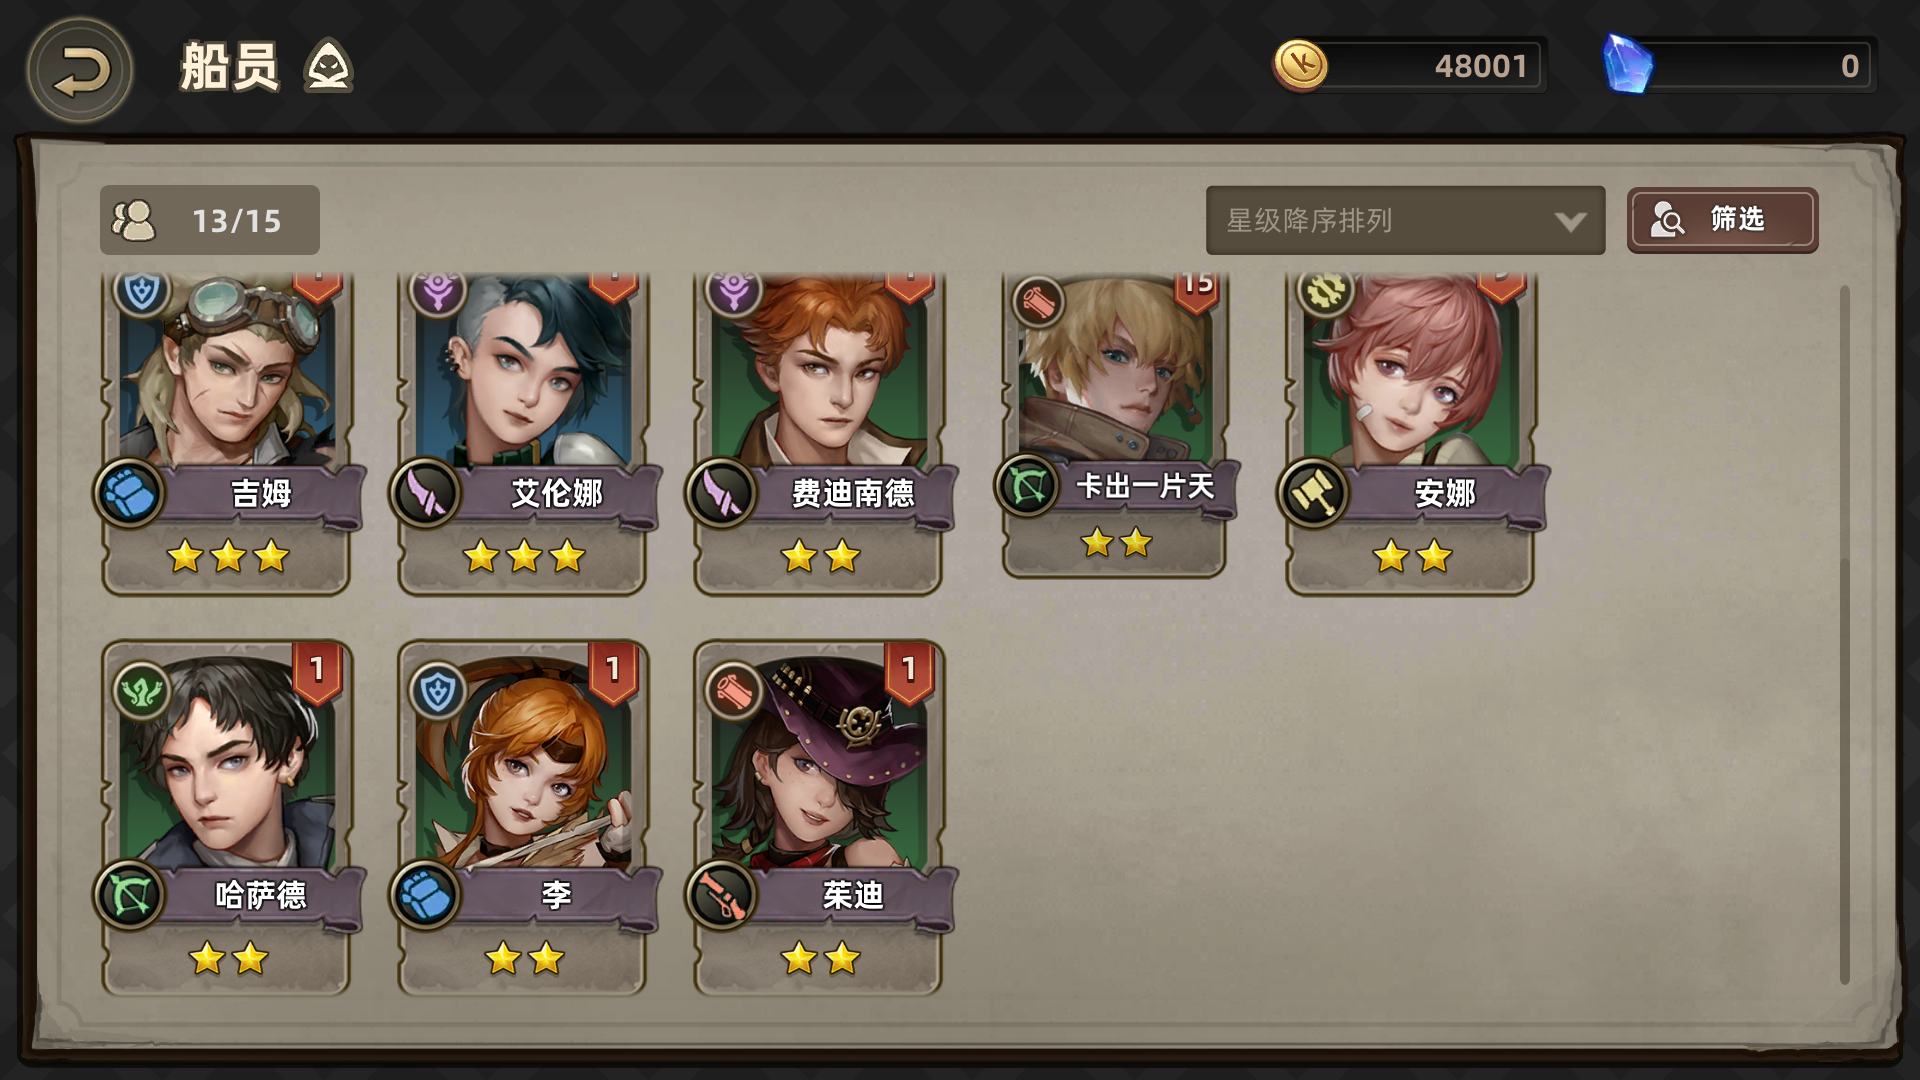1920x1080 pixels.
Task: Click the hooded figure icon beside 船员
Action: pyautogui.click(x=328, y=66)
